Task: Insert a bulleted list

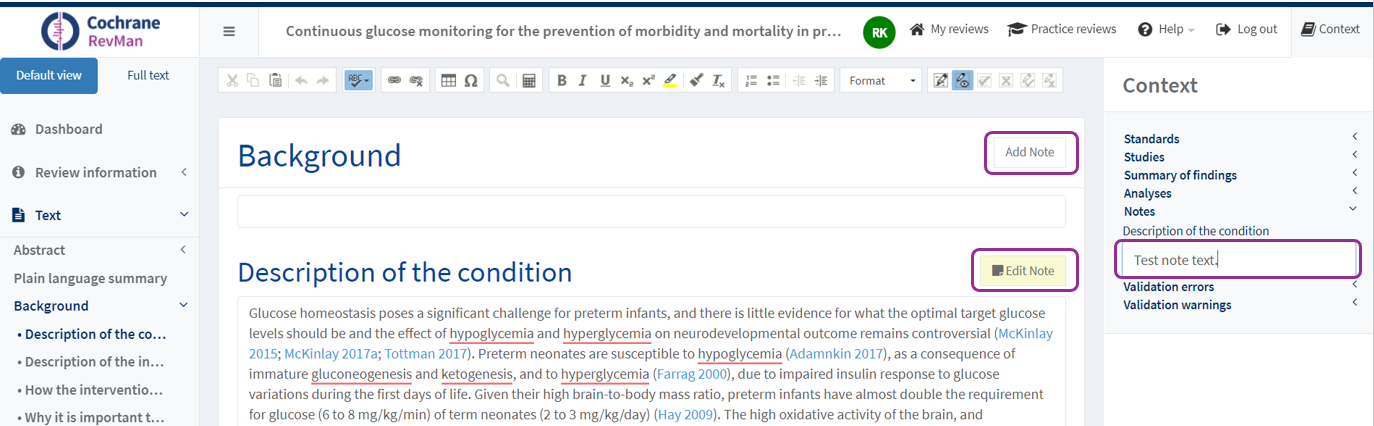Action: coord(771,81)
